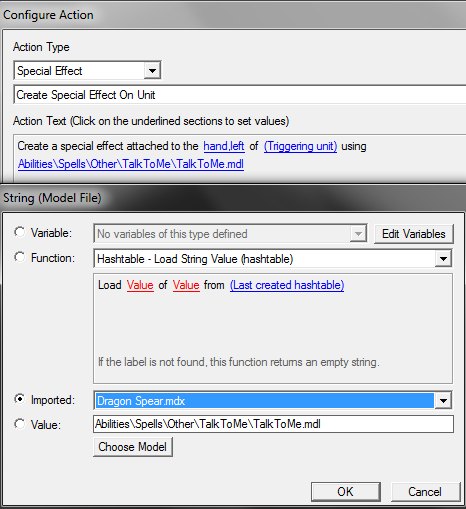Click the Edit Variables button
Screen dimensions: 466x509
click(x=413, y=234)
